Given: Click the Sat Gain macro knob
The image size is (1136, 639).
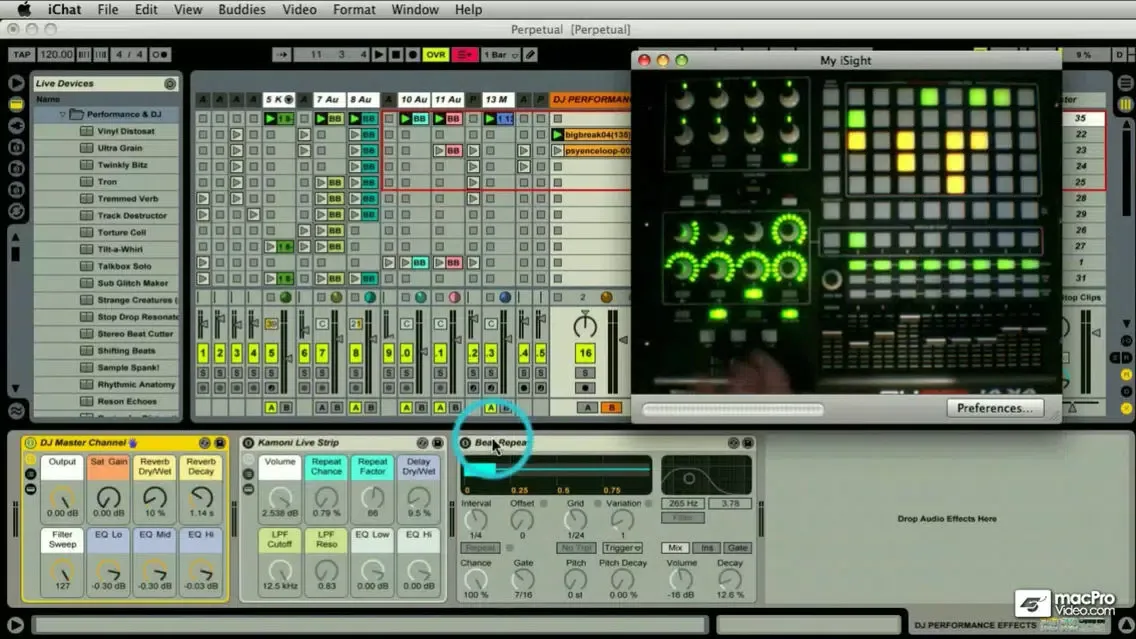Looking at the screenshot, I should [109, 498].
